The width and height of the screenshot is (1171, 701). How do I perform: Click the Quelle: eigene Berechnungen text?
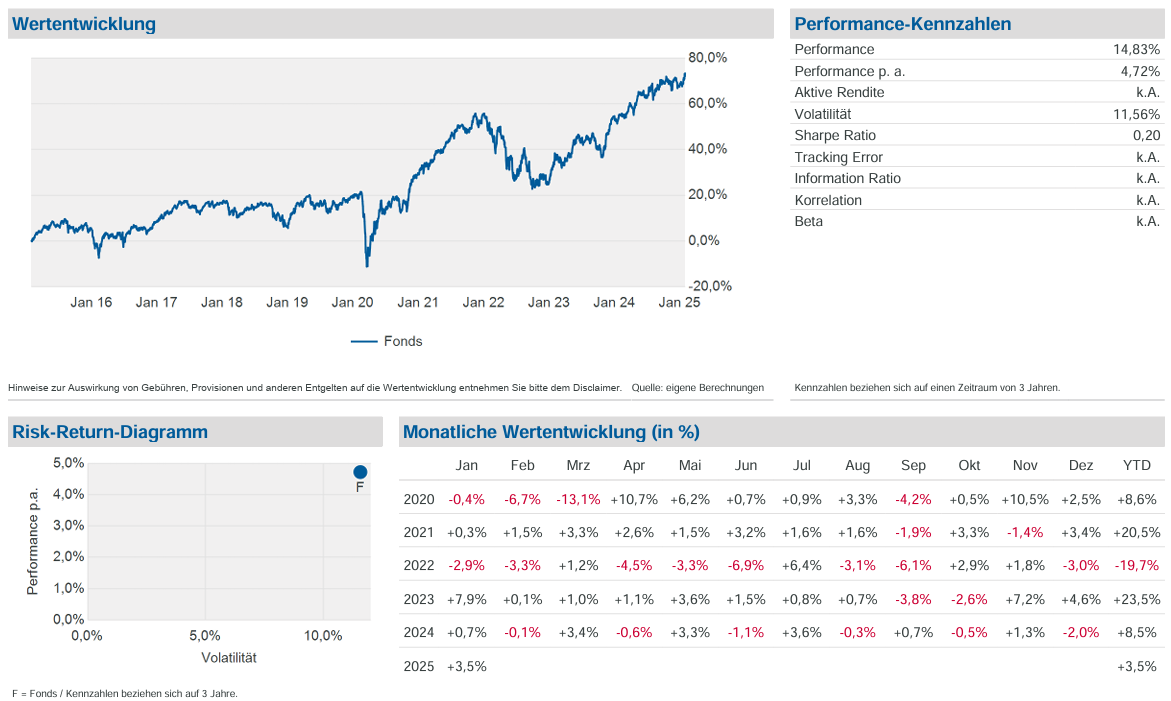point(698,387)
